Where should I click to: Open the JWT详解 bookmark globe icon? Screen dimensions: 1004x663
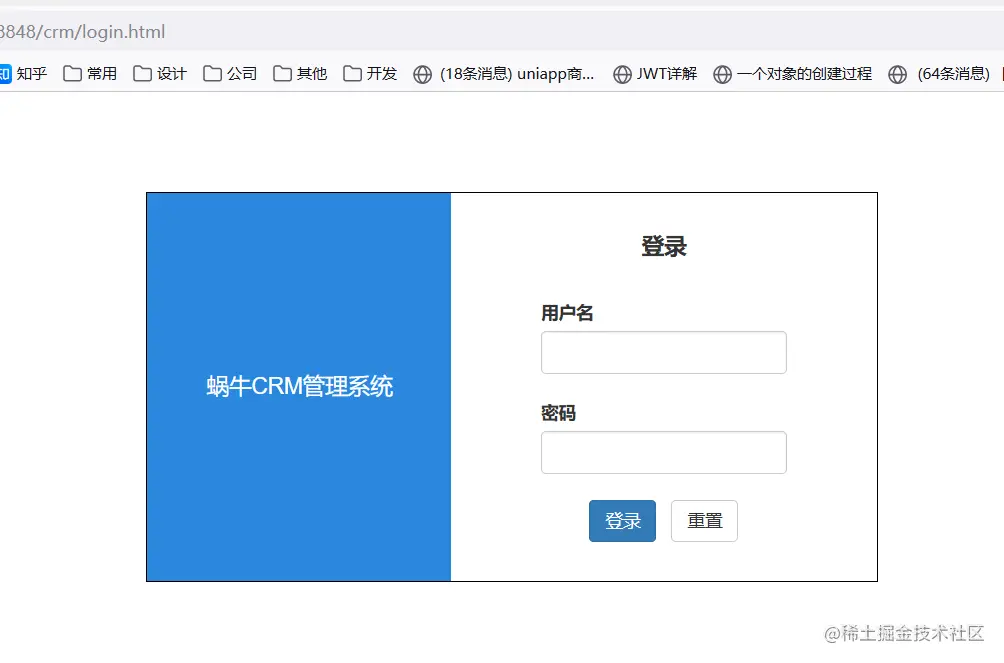(x=623, y=73)
